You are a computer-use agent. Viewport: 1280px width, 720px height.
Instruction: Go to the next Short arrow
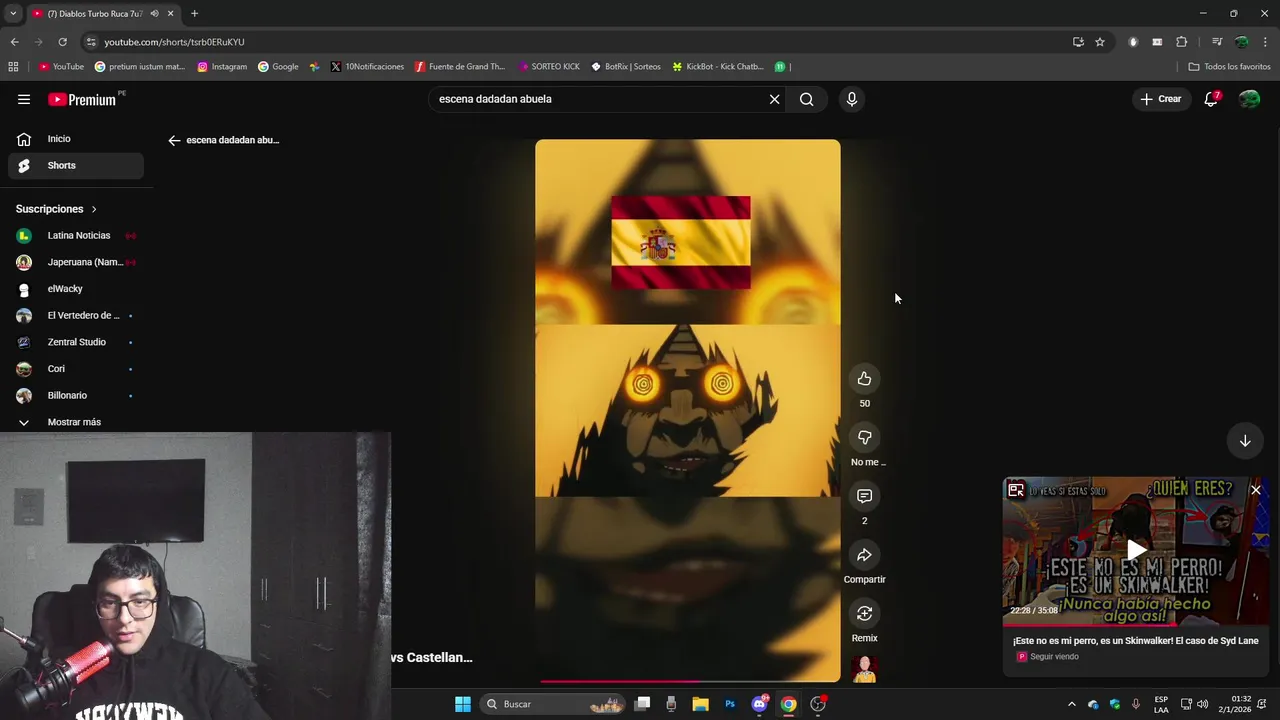[x=1245, y=441]
